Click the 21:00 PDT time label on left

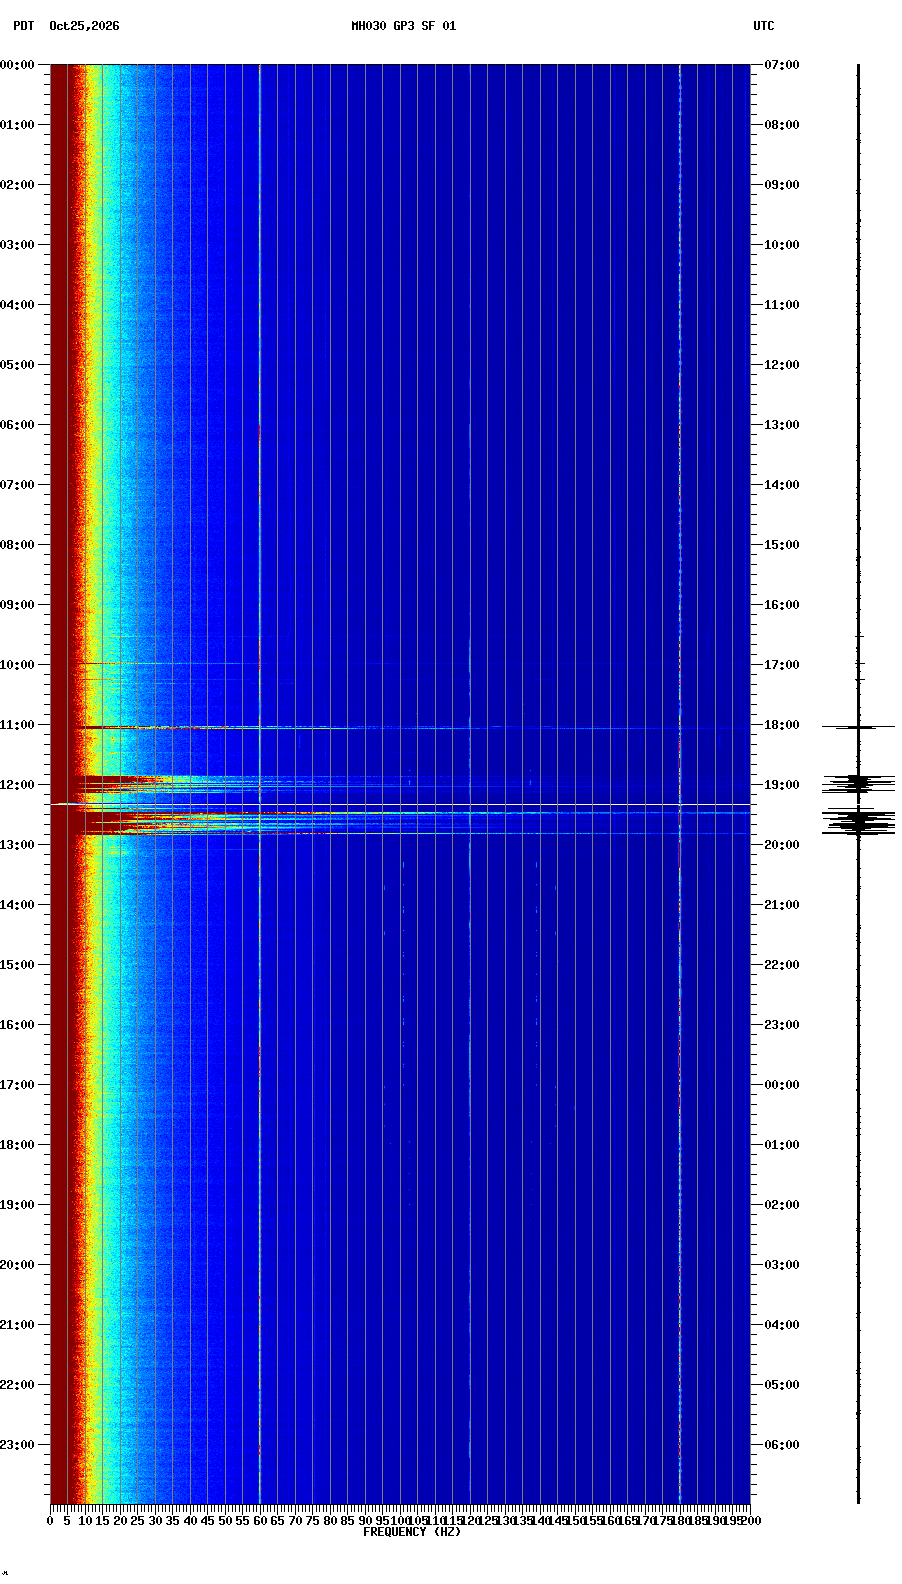(17, 1325)
